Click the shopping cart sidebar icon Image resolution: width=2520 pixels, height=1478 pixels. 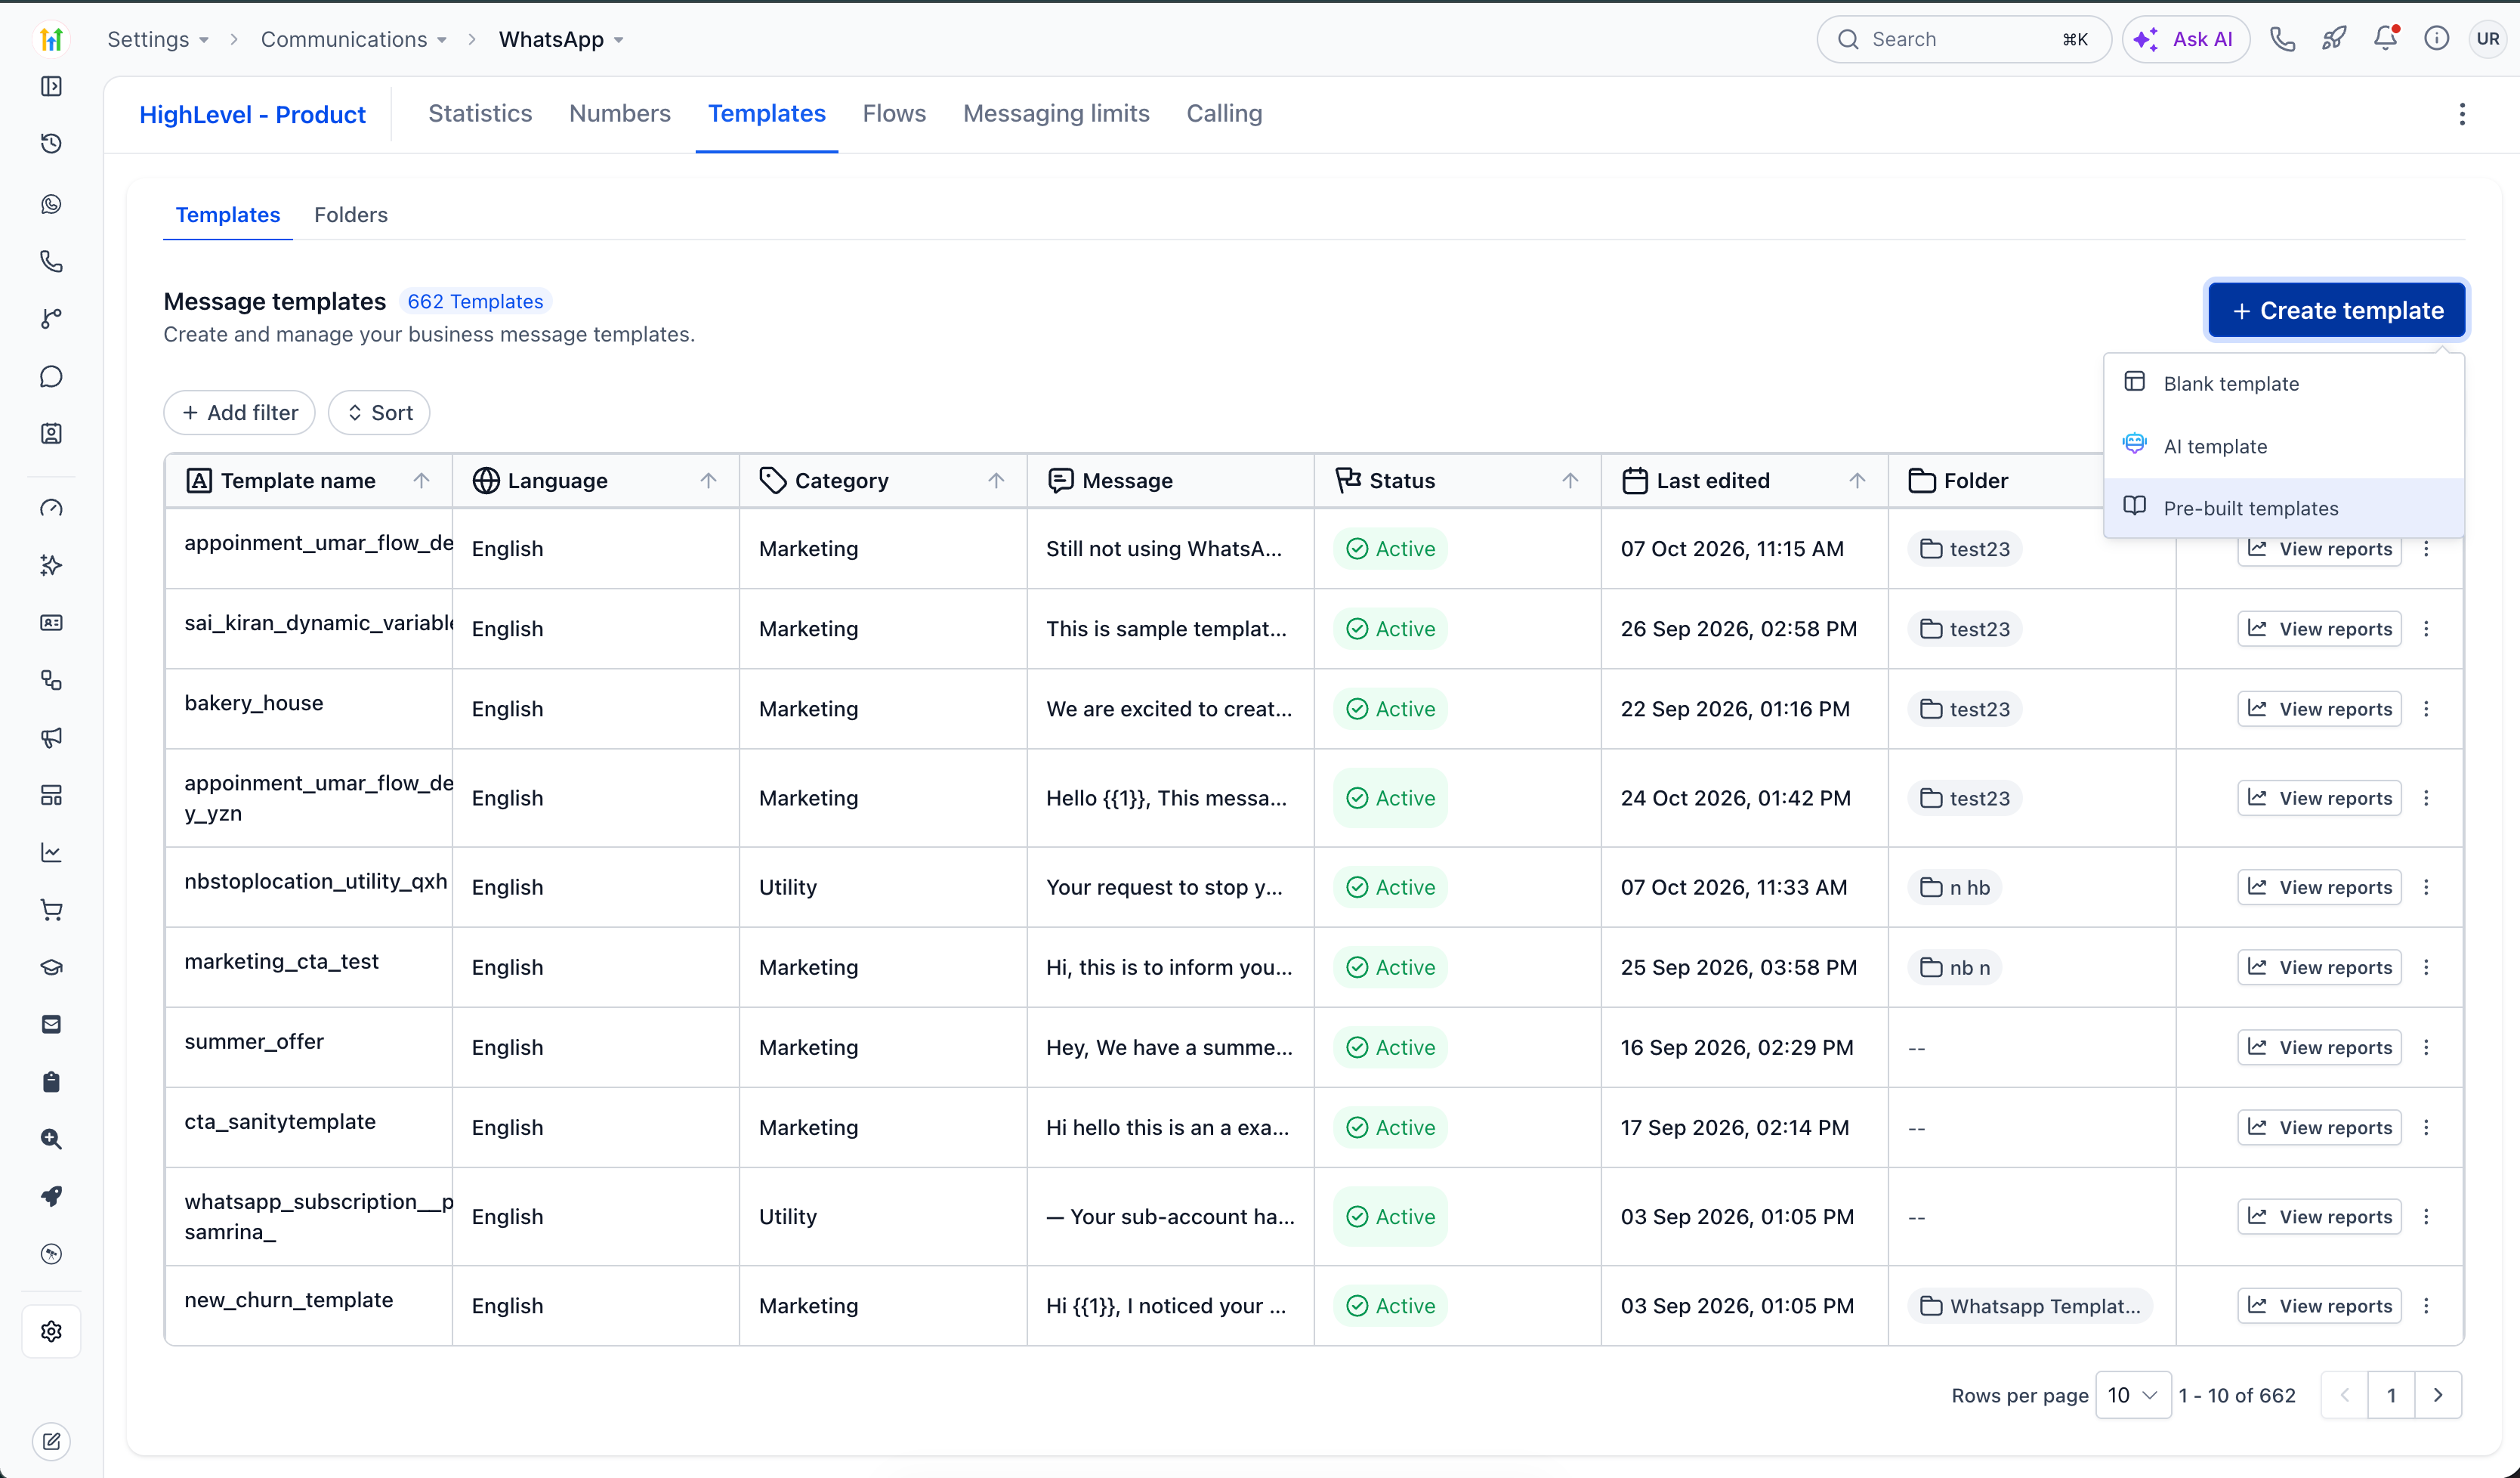51,909
